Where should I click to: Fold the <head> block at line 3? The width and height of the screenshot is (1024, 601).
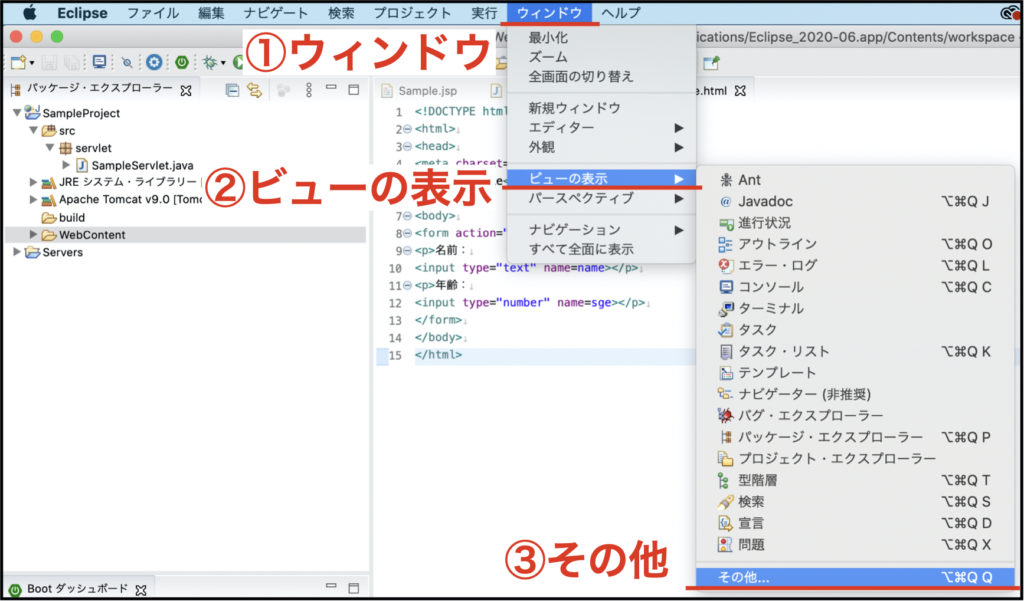click(x=408, y=146)
